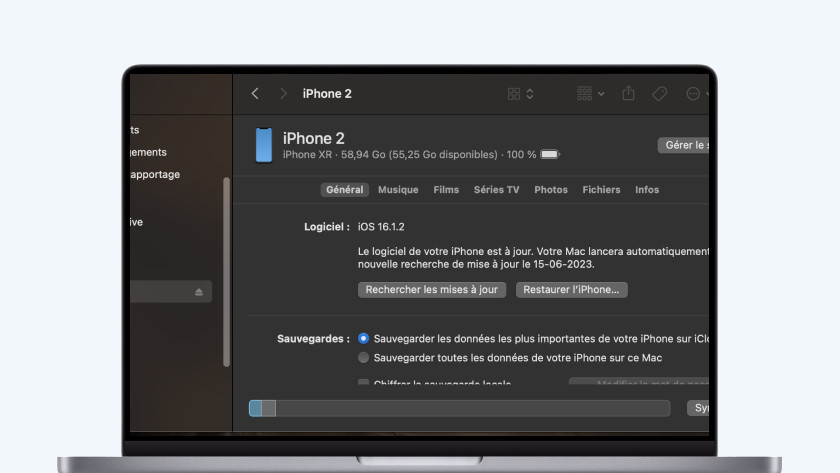Select backup to iCloud radio option

coord(363,339)
